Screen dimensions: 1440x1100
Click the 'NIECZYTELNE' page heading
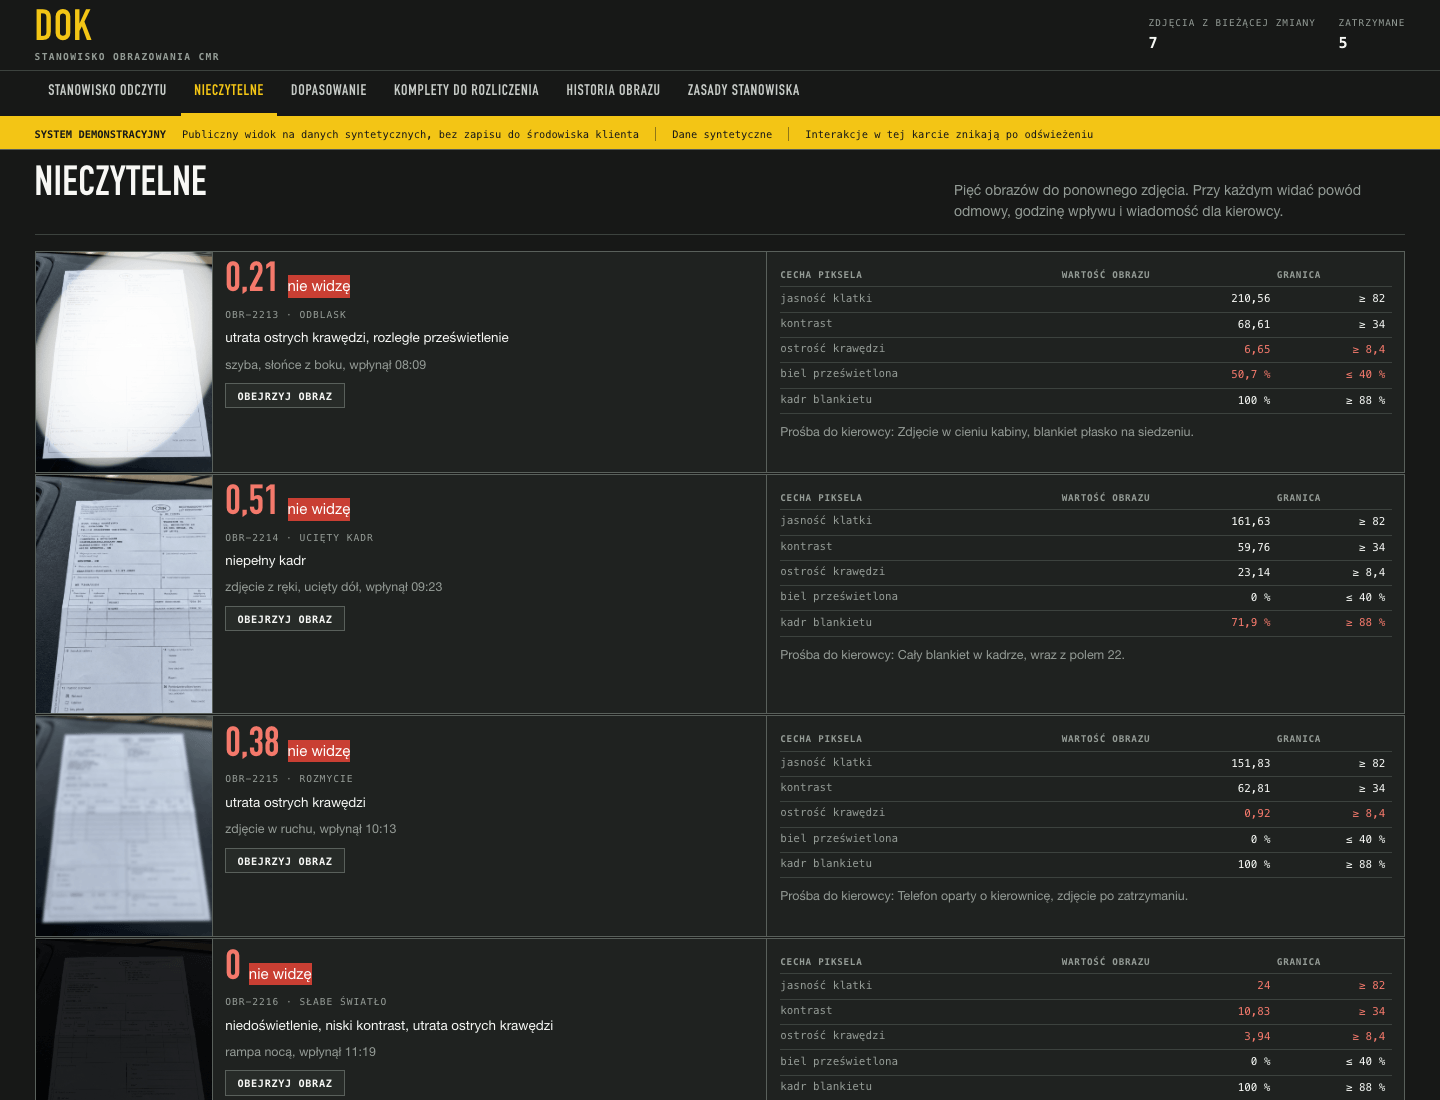(121, 181)
